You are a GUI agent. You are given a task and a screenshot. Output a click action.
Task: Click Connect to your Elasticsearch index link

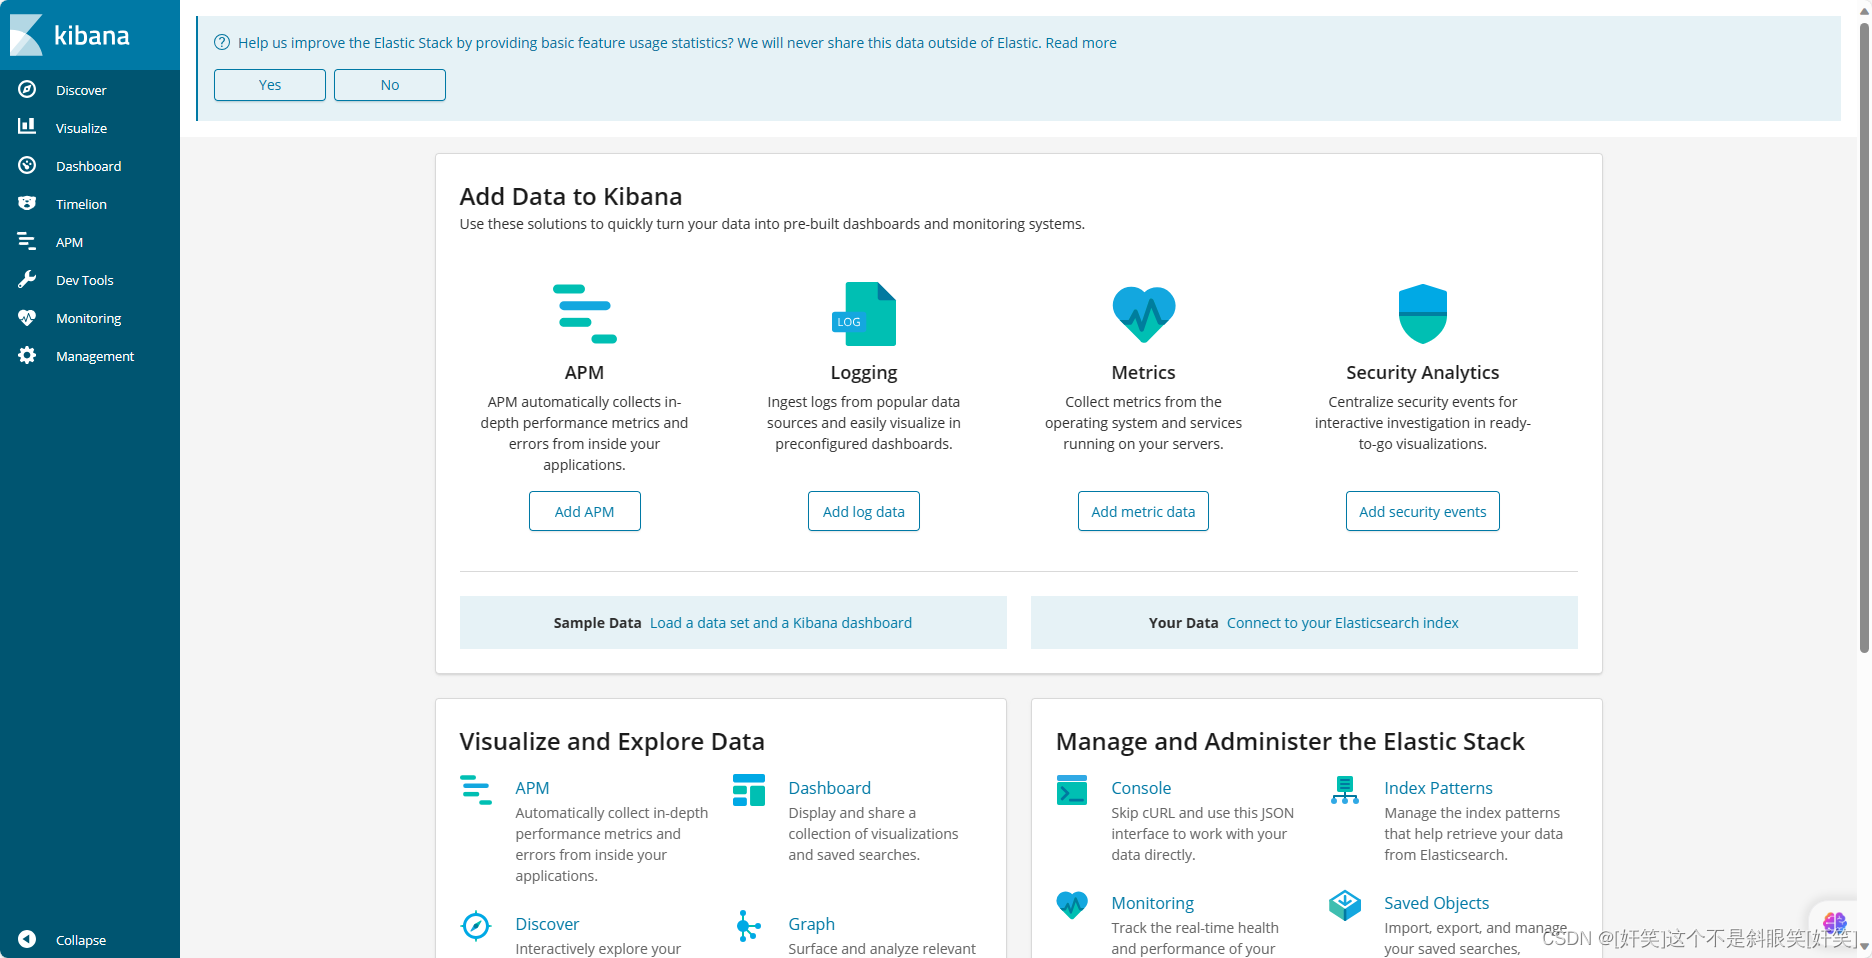coord(1343,623)
